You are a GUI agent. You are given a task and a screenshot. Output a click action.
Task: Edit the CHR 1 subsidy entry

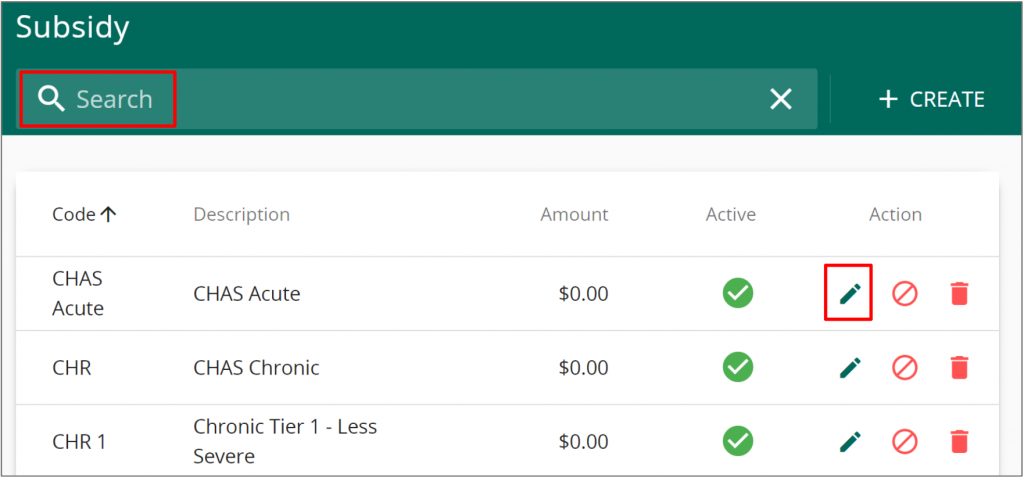point(850,442)
